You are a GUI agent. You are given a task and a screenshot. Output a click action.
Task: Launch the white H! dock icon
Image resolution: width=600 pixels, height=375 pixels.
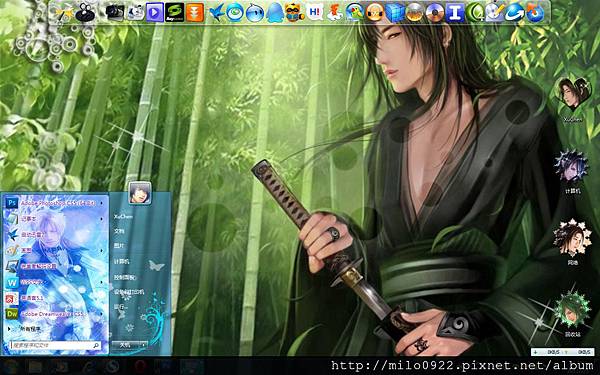pyautogui.click(x=315, y=13)
